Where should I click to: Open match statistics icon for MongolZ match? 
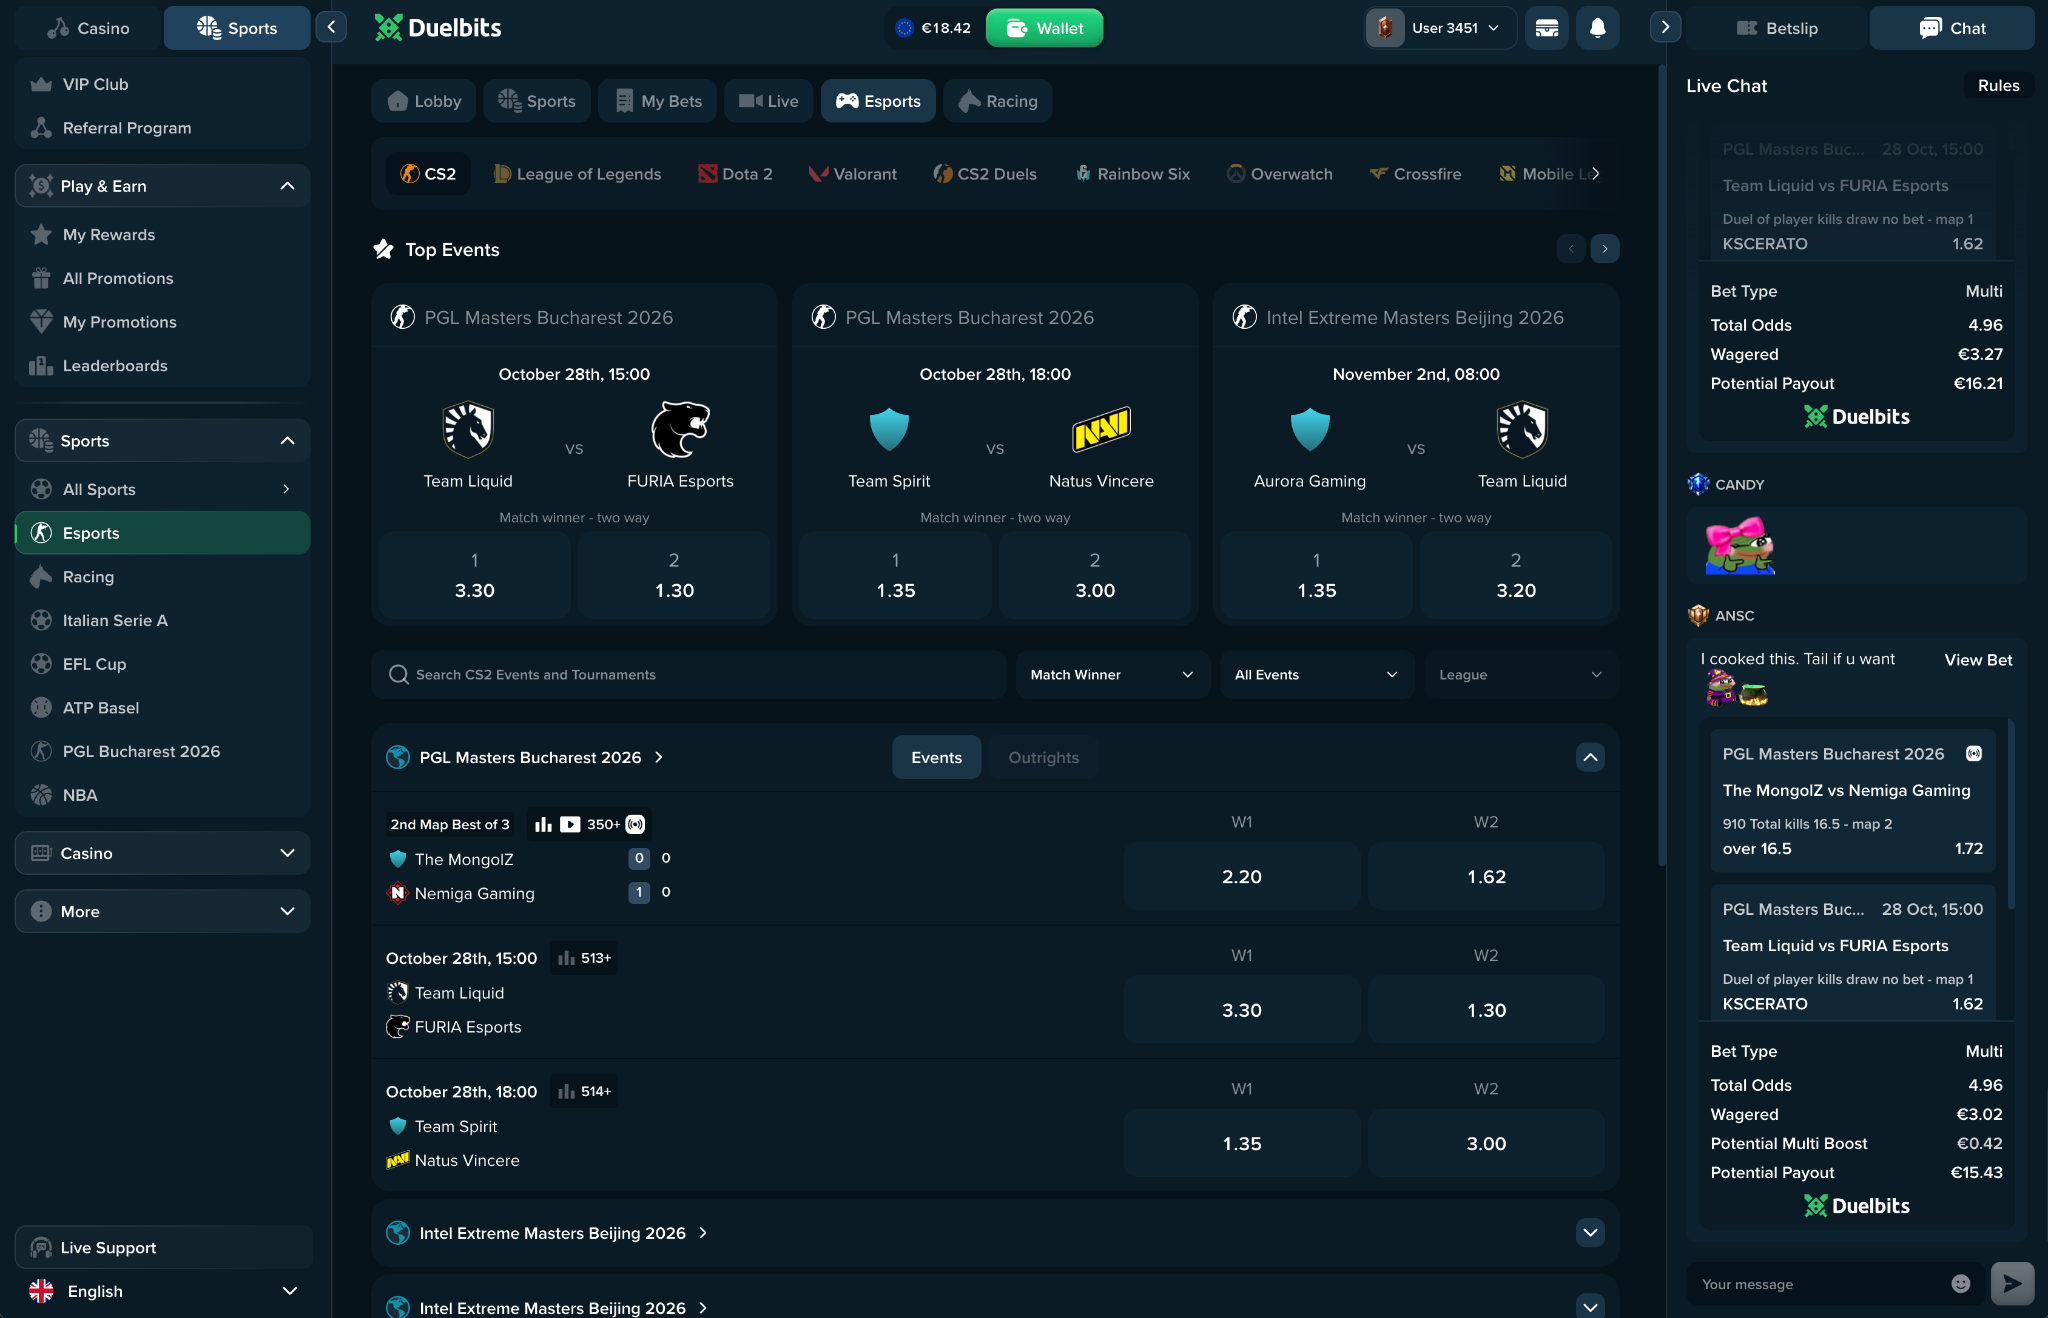(x=543, y=824)
